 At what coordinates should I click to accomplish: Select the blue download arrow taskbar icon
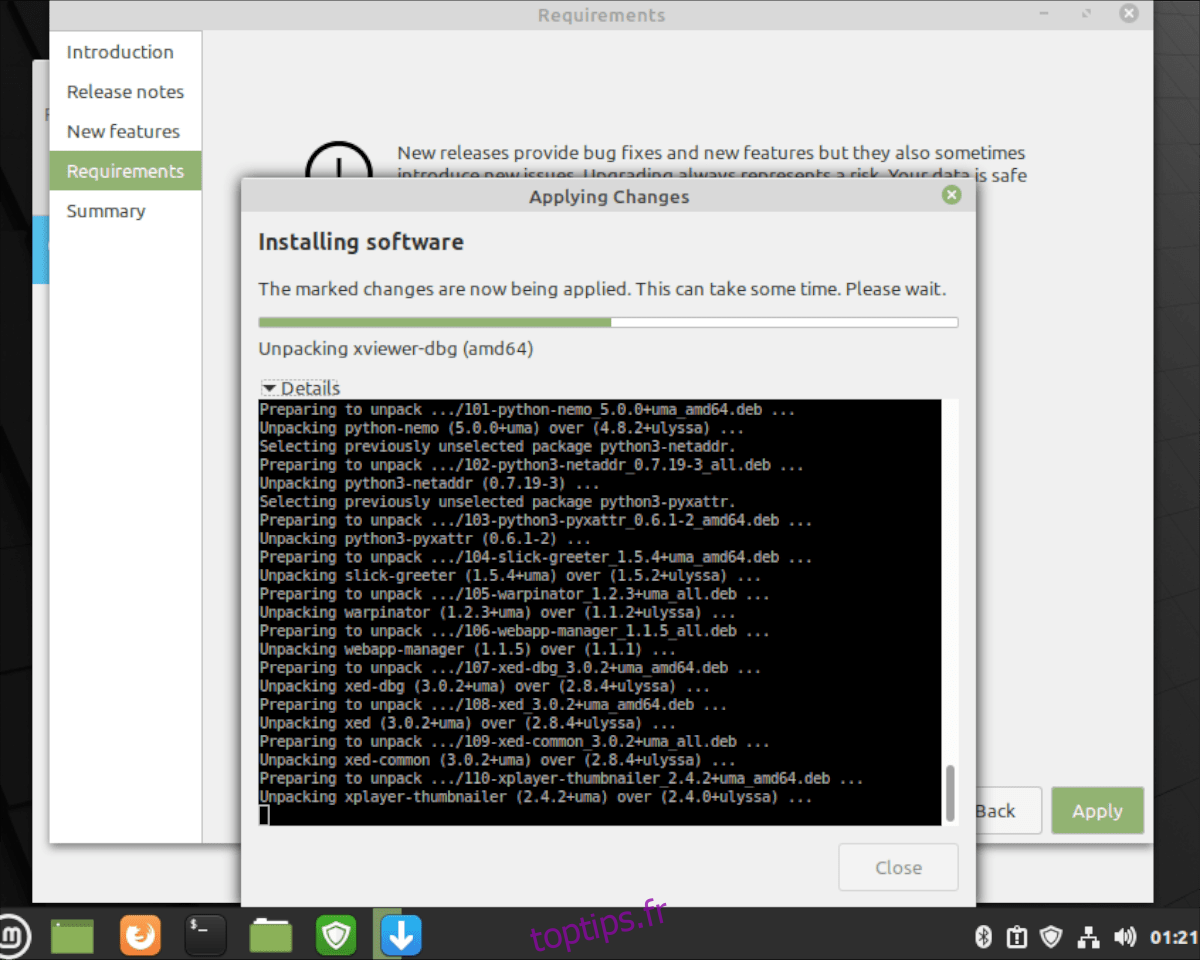pos(401,936)
